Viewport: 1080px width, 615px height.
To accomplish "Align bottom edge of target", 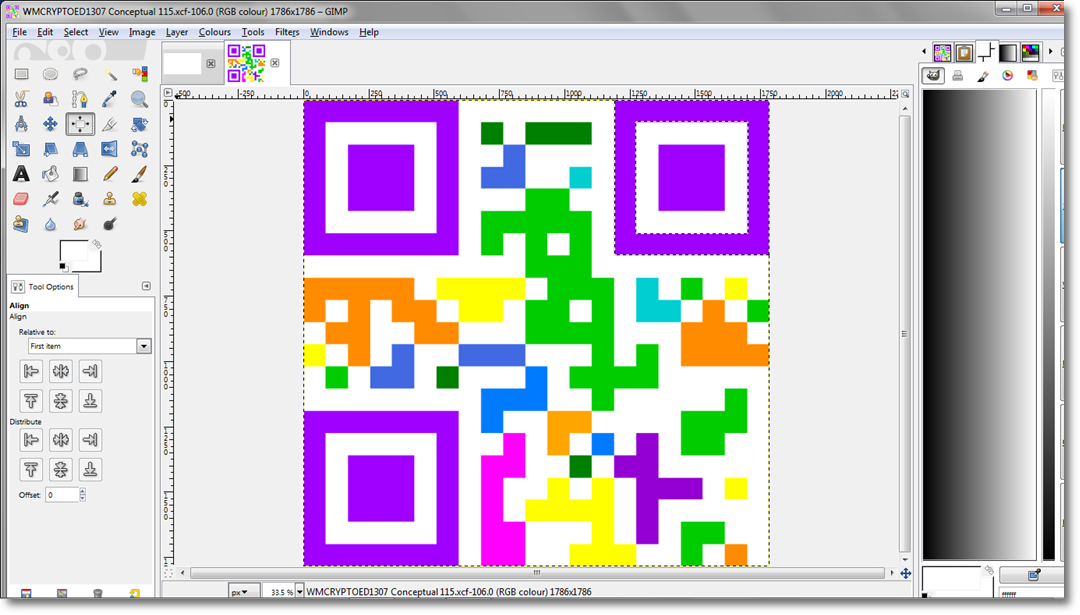I will (x=90, y=401).
